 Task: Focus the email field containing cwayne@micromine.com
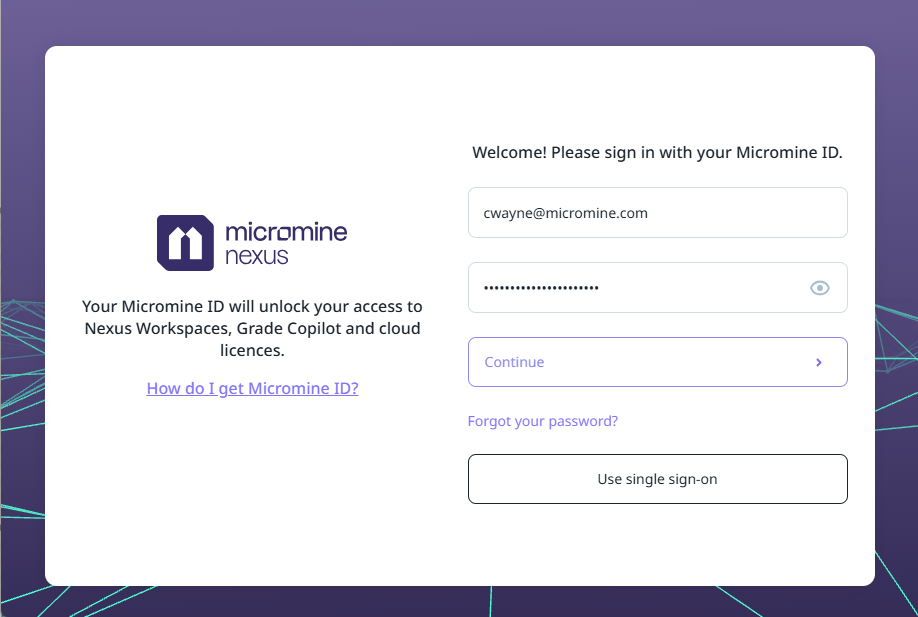point(657,213)
